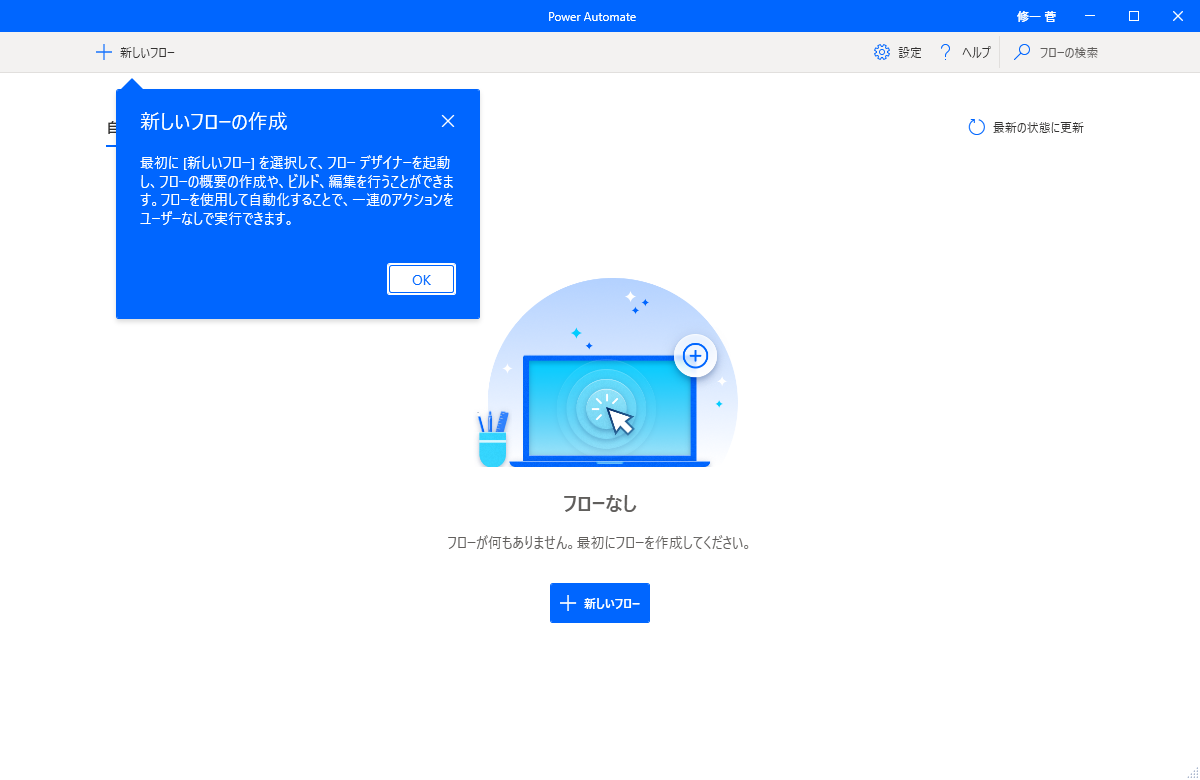The image size is (1200, 780).
Task: Click the blue 新しいフロー button under フローなし
Action: pos(600,603)
